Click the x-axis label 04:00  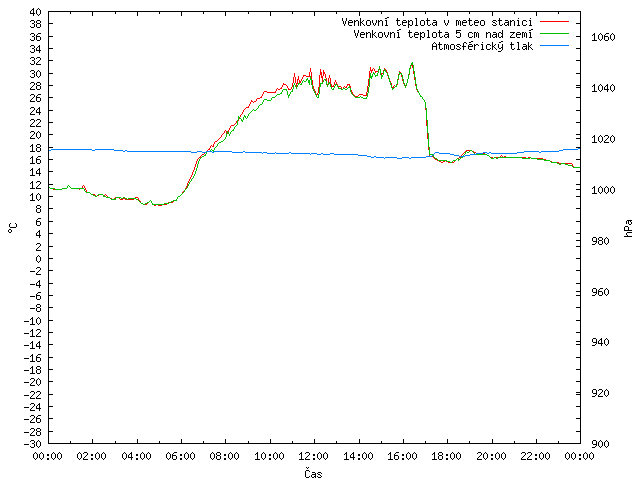tap(136, 456)
